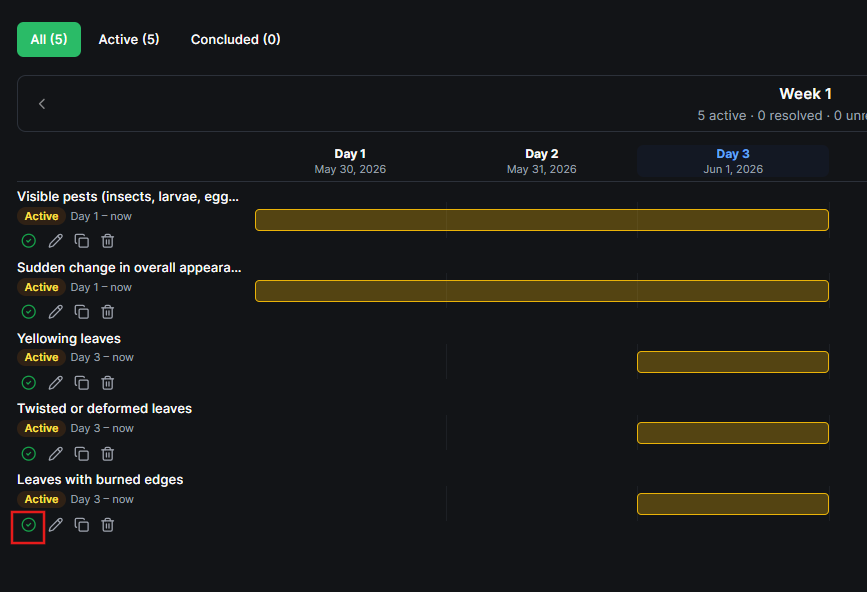The width and height of the screenshot is (867, 592).
Task: Select the Day 3 Jun 1 column header
Action: point(733,161)
